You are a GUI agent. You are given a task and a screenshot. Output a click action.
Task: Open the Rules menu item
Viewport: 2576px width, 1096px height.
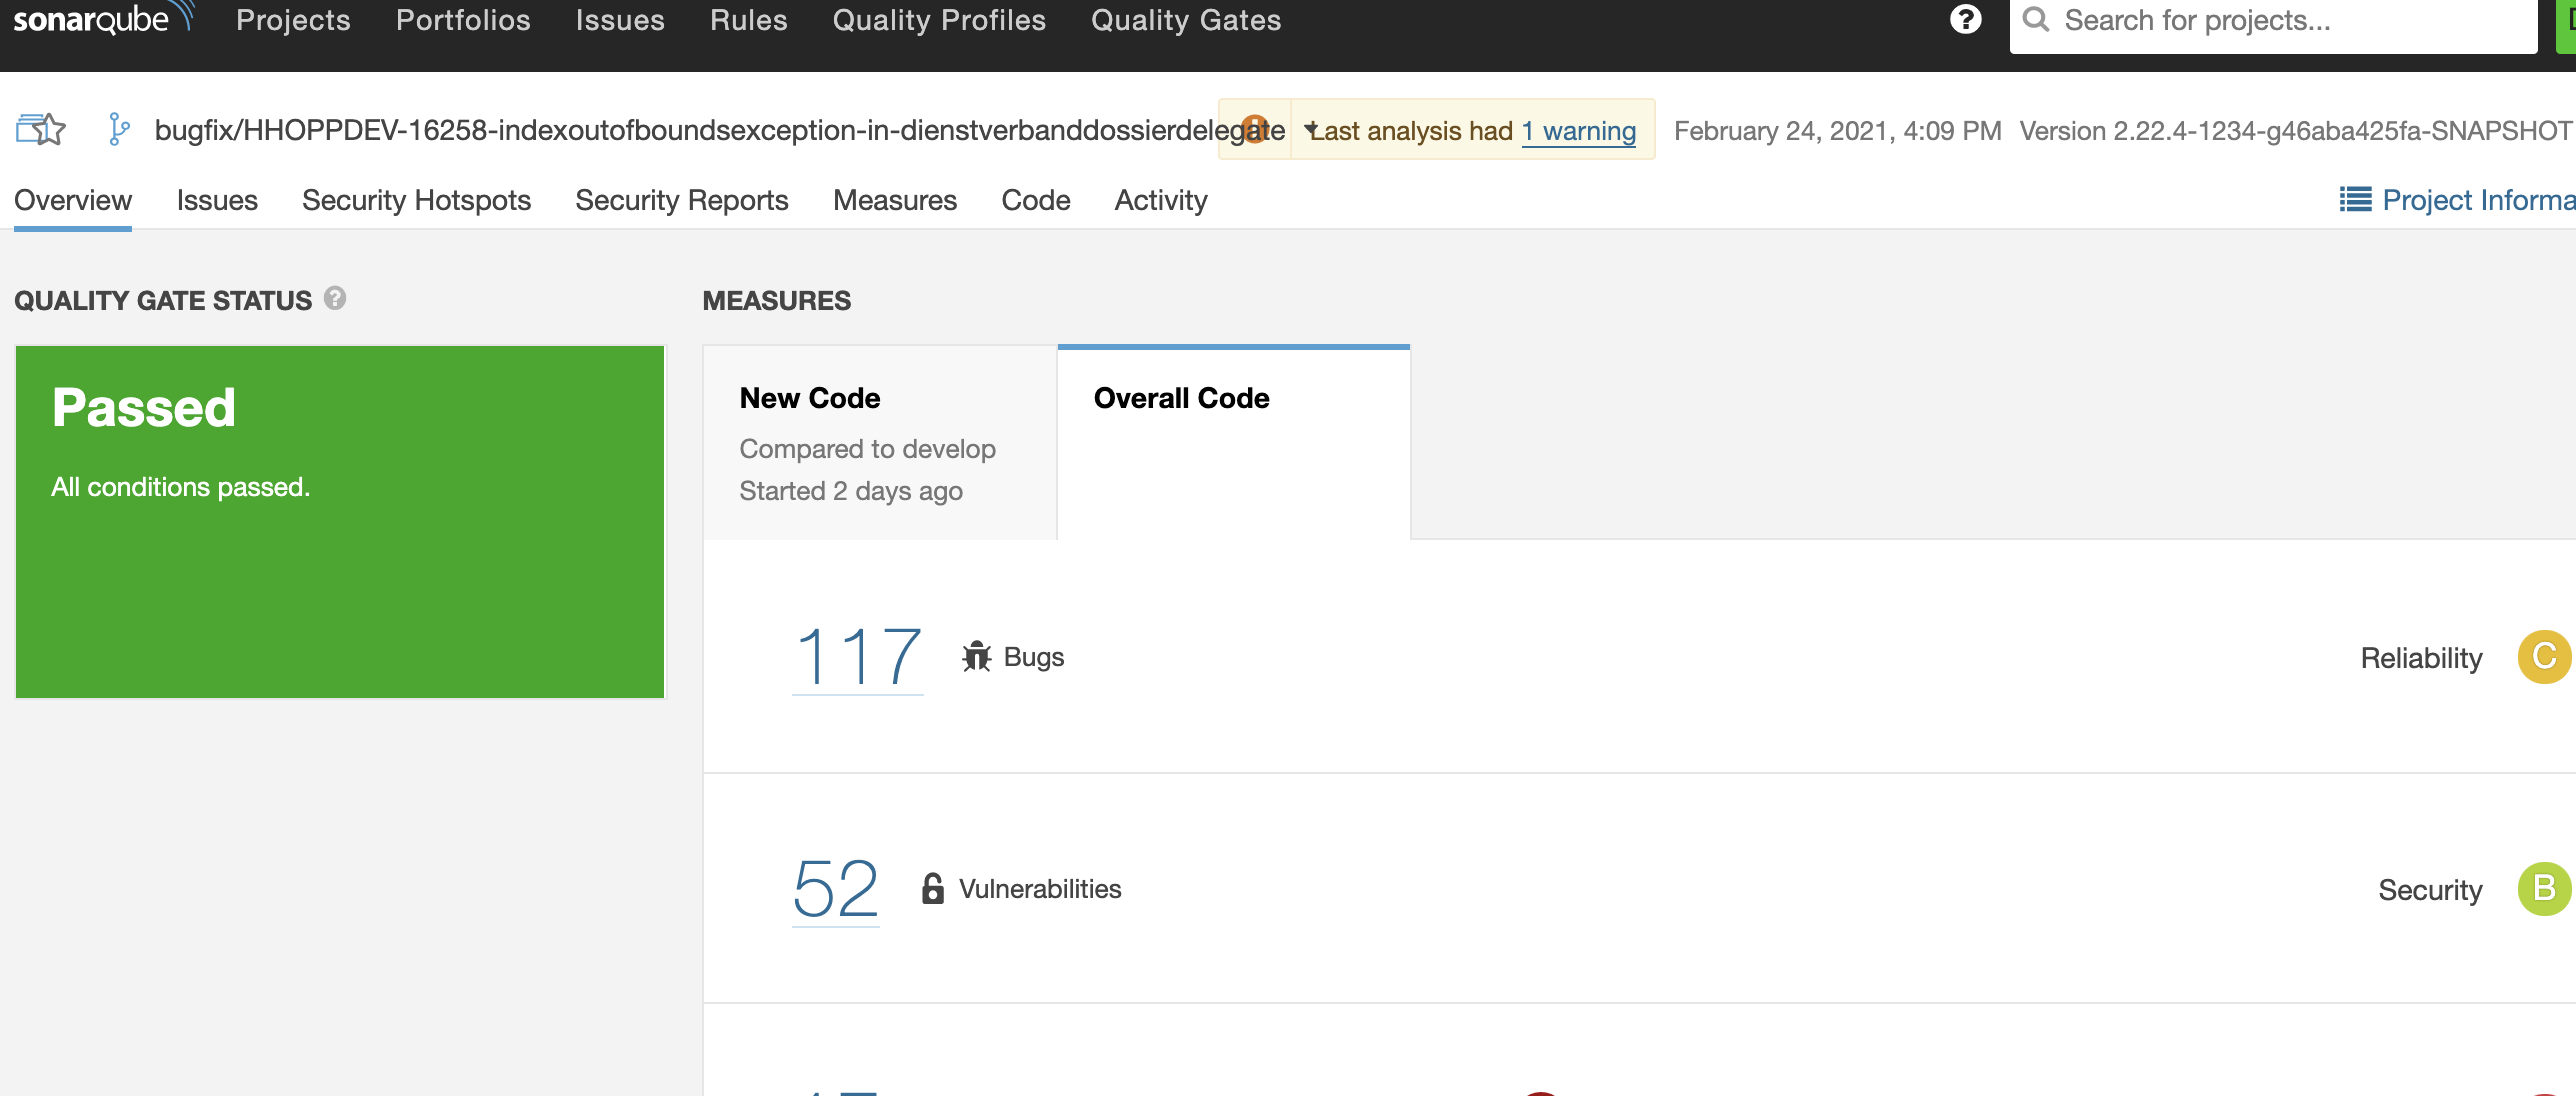click(x=748, y=20)
